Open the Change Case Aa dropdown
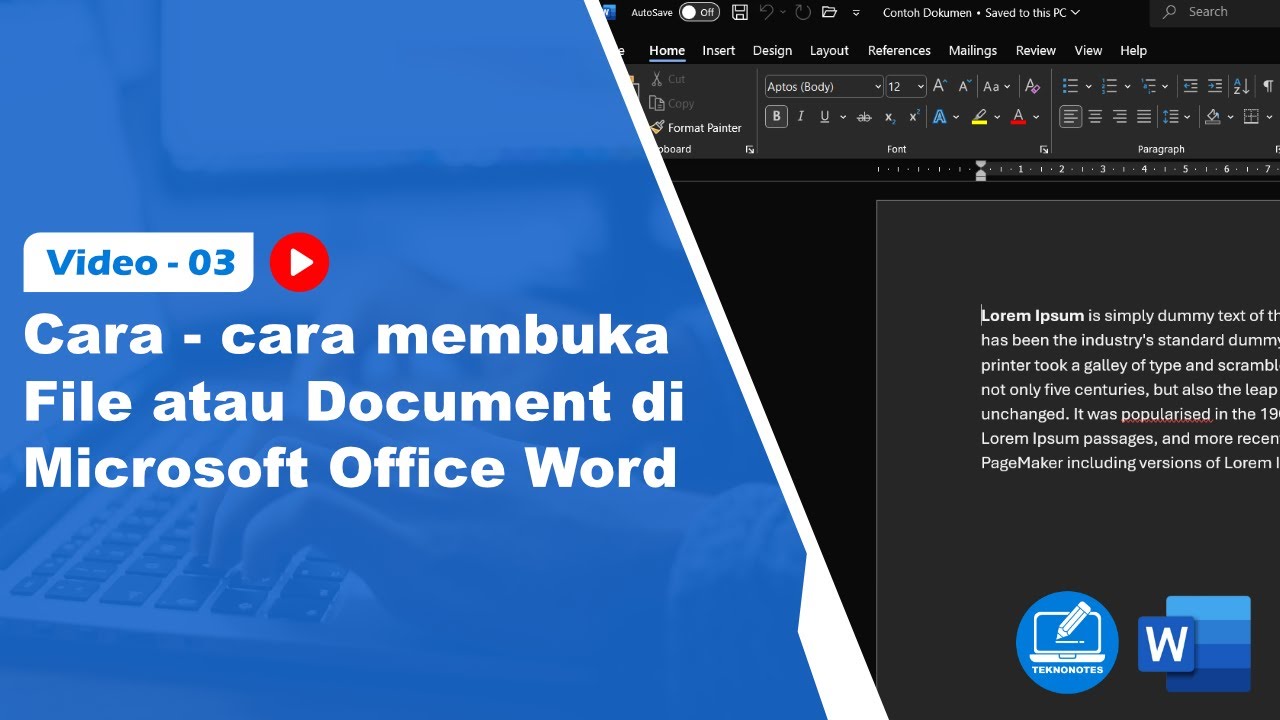 [997, 87]
